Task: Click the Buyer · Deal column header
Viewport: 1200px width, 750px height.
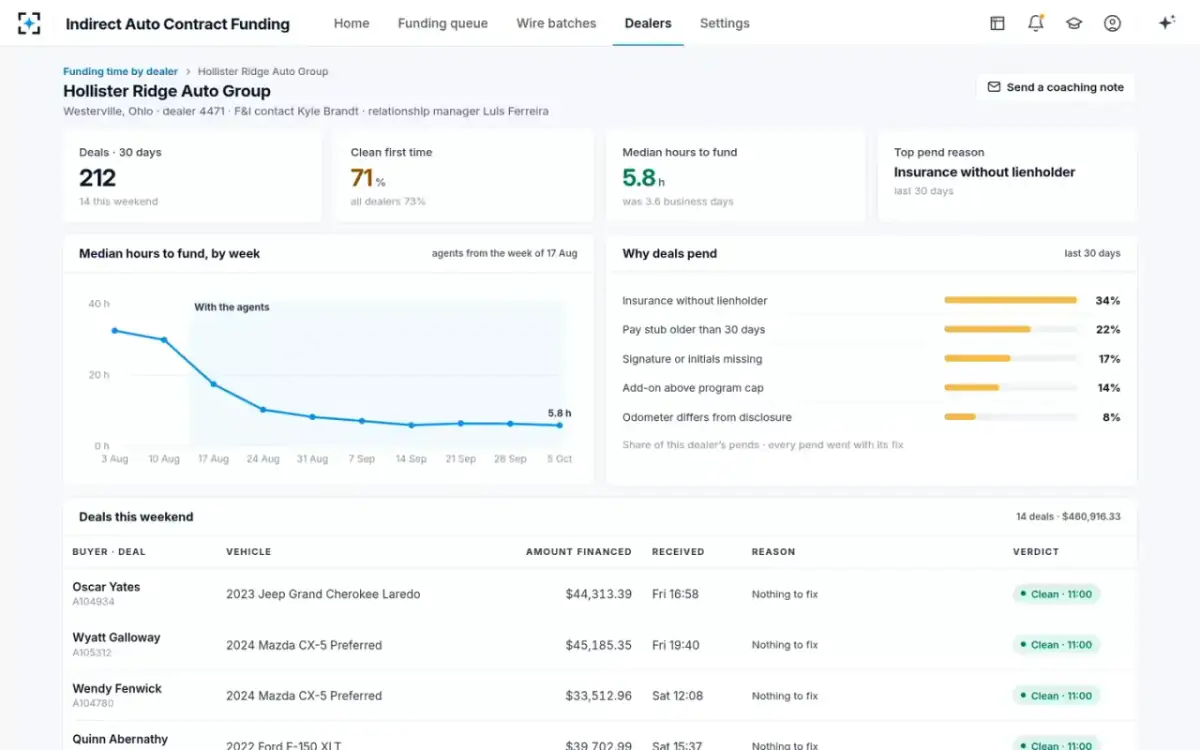Action: click(x=109, y=551)
